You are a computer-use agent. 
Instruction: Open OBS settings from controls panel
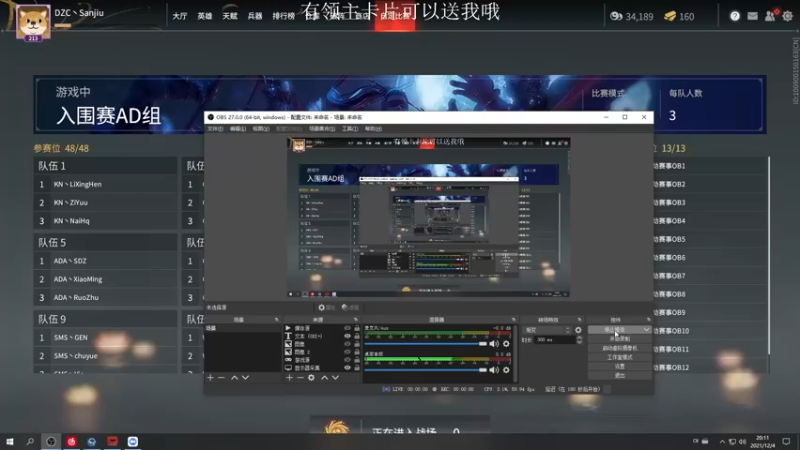pyautogui.click(x=619, y=366)
